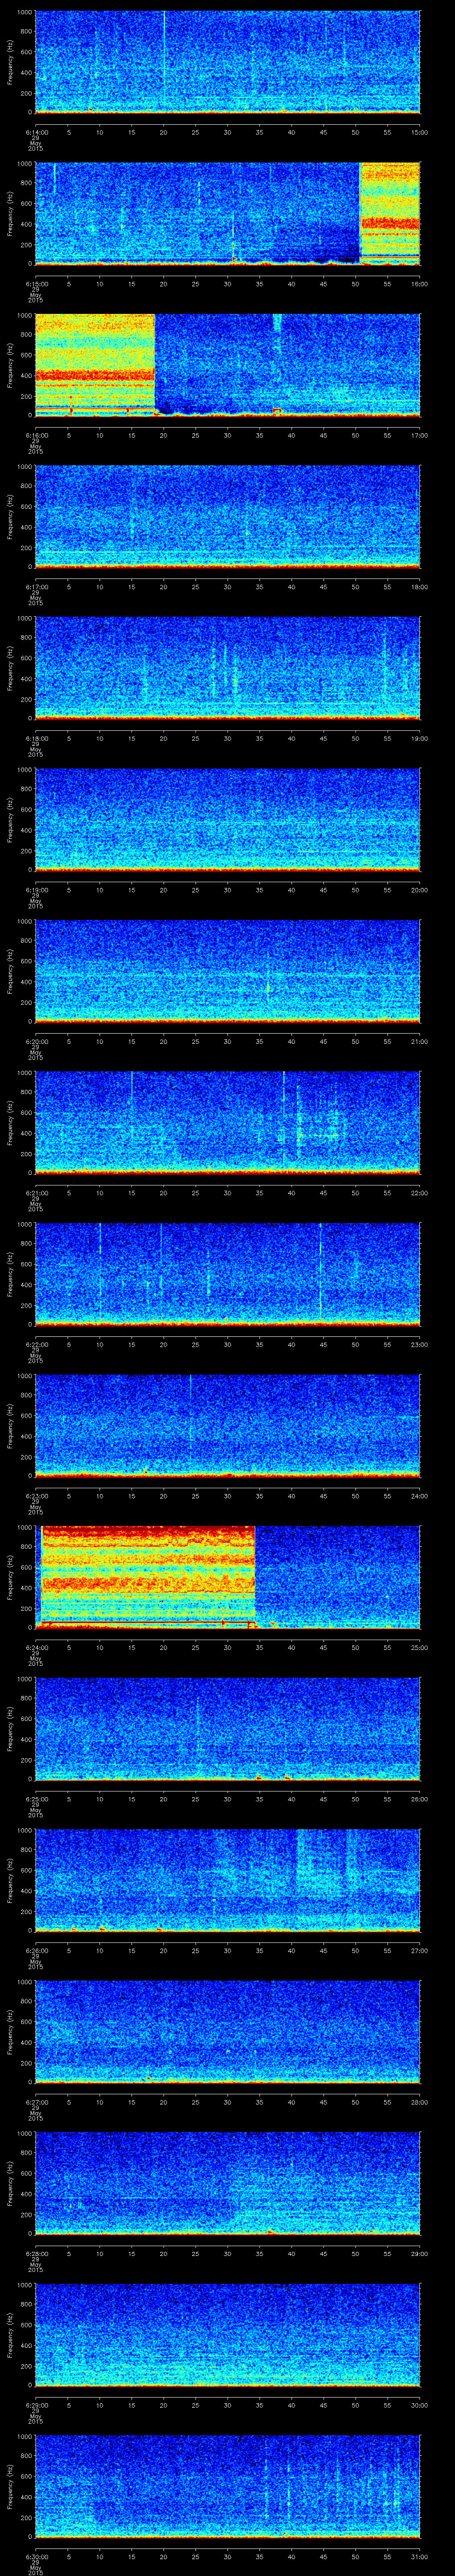
Task: Select the spectrogram panel starting at 6:23:00
Action: tap(228, 1426)
